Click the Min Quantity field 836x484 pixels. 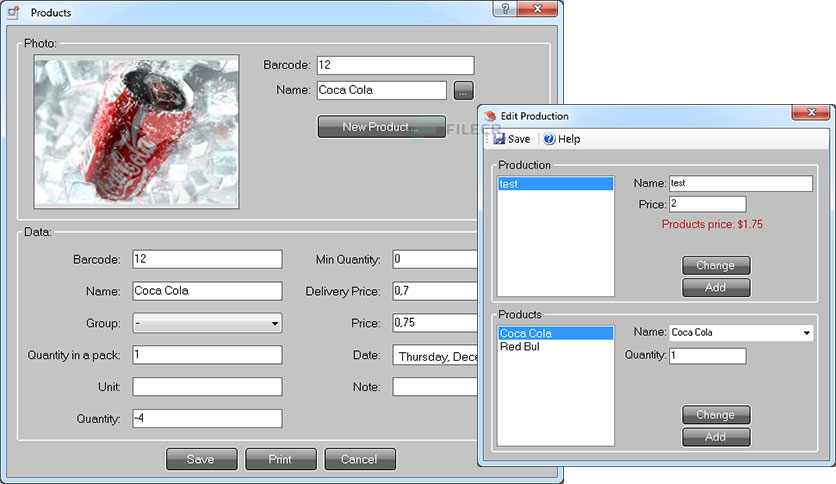click(435, 259)
